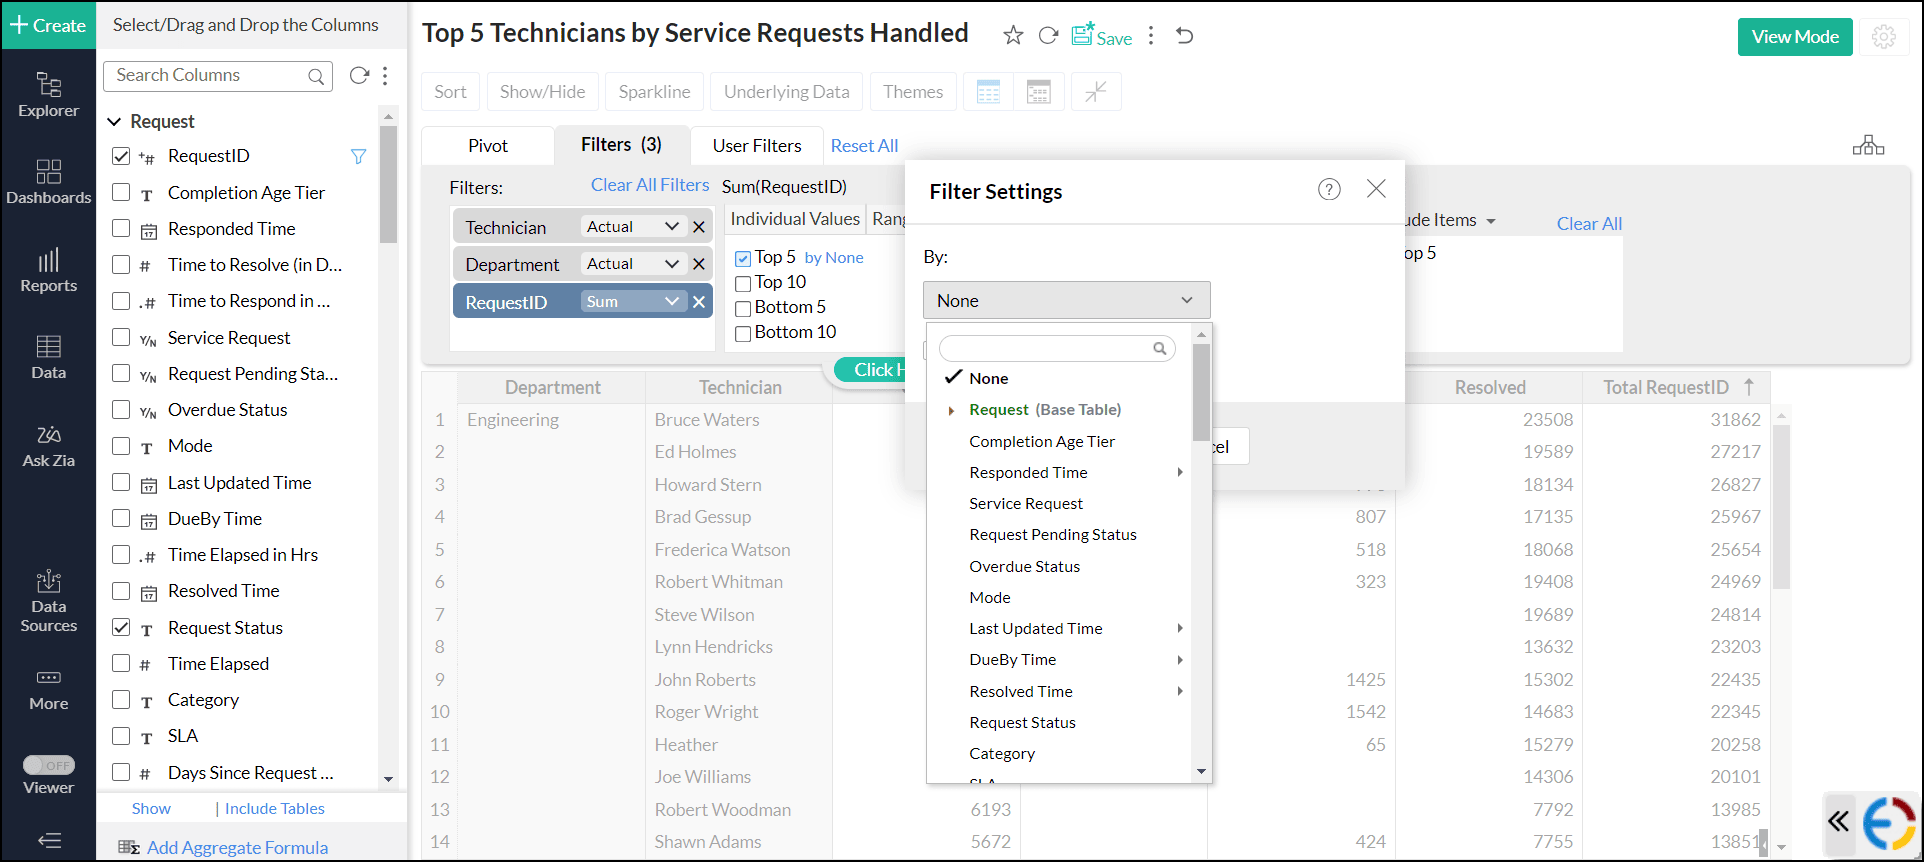Collapse the Request column group
The image size is (1924, 862).
(x=114, y=121)
